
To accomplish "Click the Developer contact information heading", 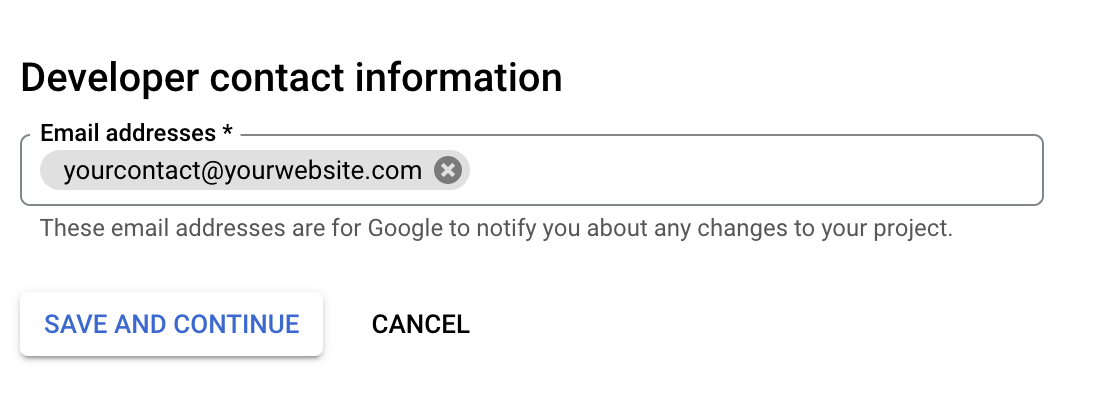I will click(x=291, y=78).
